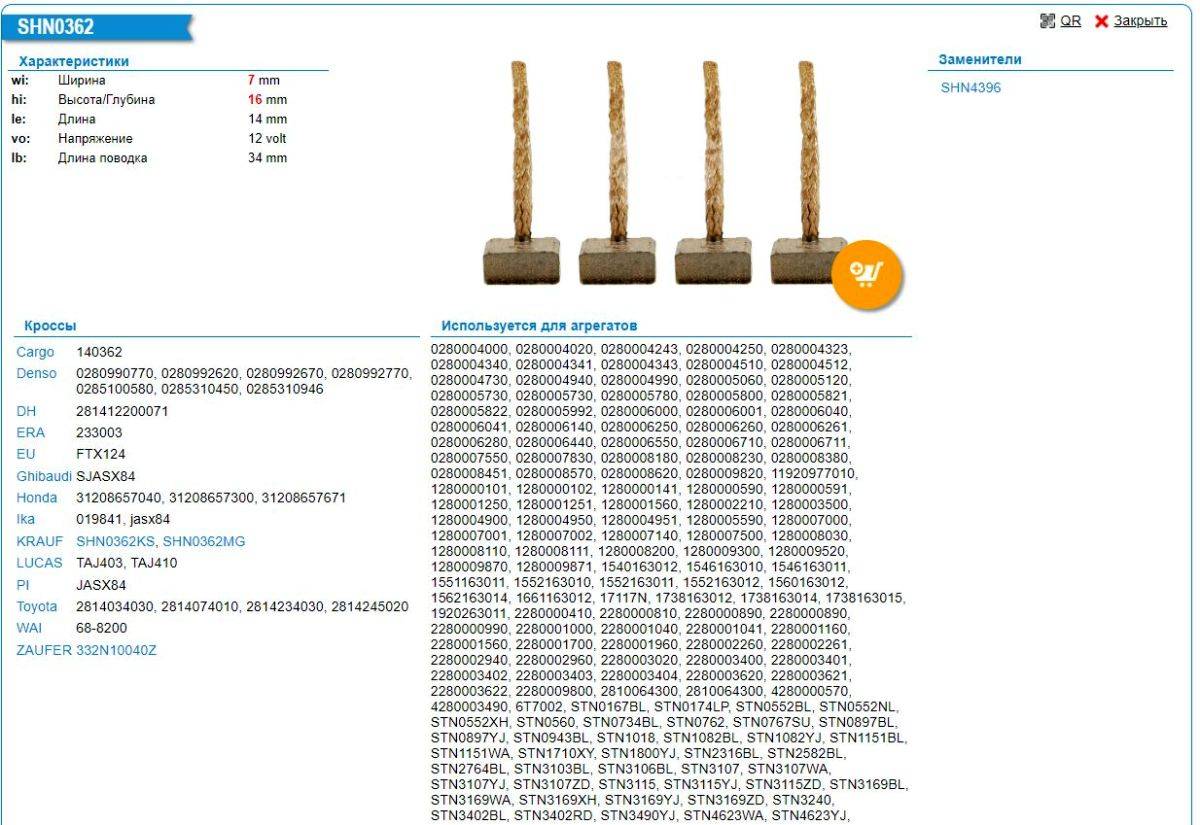This screenshot has width=1200, height=825.
Task: Click the Заменители section header
Action: (x=979, y=59)
